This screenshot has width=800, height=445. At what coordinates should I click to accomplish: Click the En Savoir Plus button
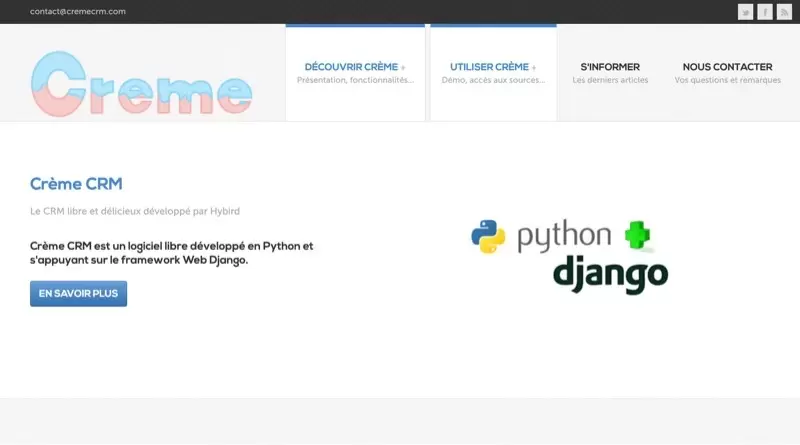point(79,293)
